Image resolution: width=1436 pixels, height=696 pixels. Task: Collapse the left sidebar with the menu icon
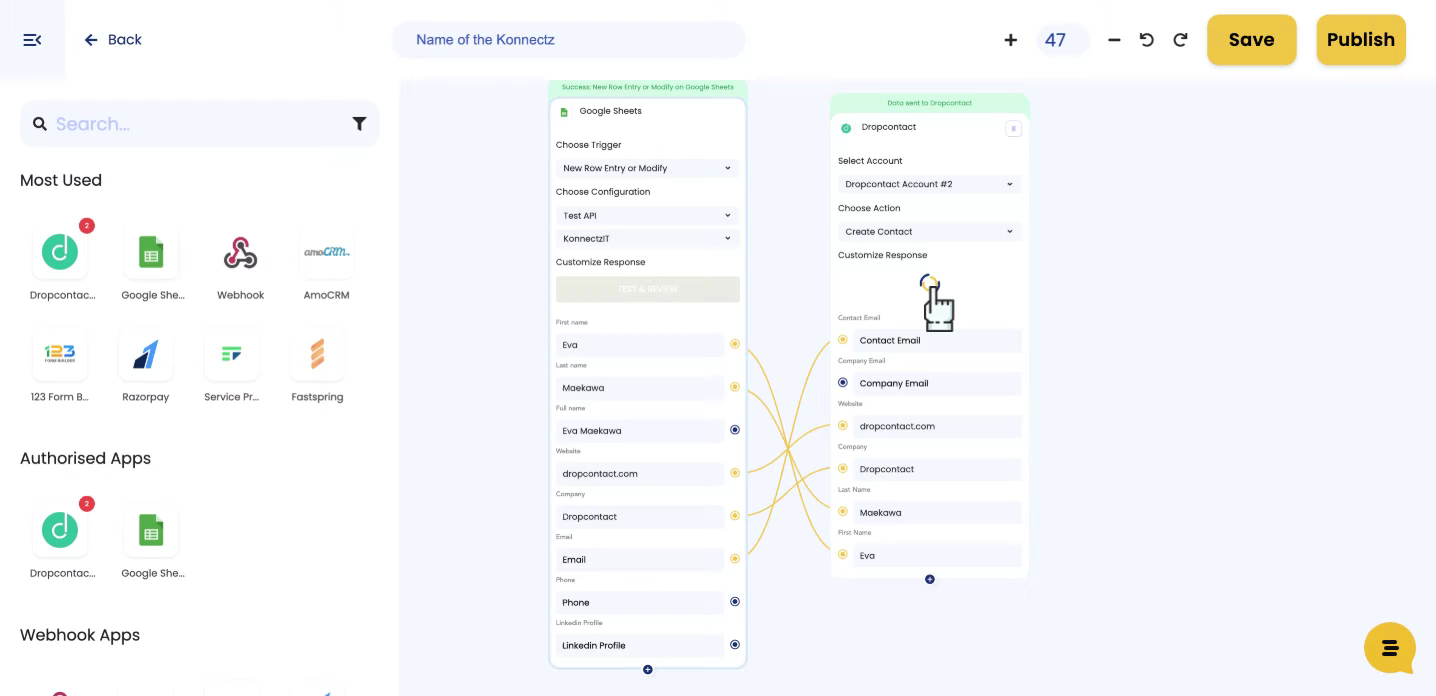(x=32, y=40)
